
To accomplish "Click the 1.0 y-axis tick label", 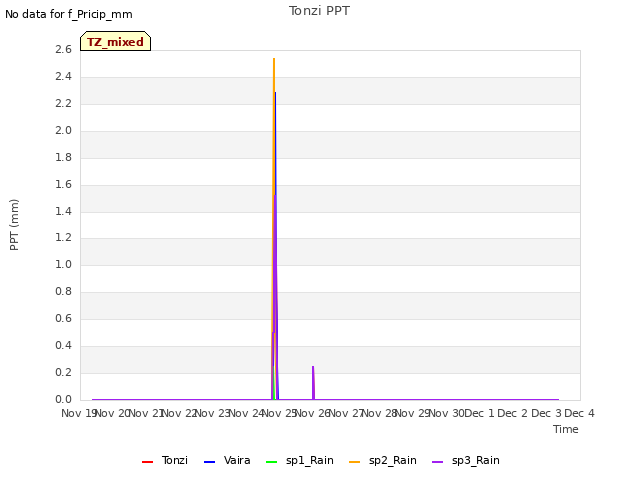I will 64,265.
